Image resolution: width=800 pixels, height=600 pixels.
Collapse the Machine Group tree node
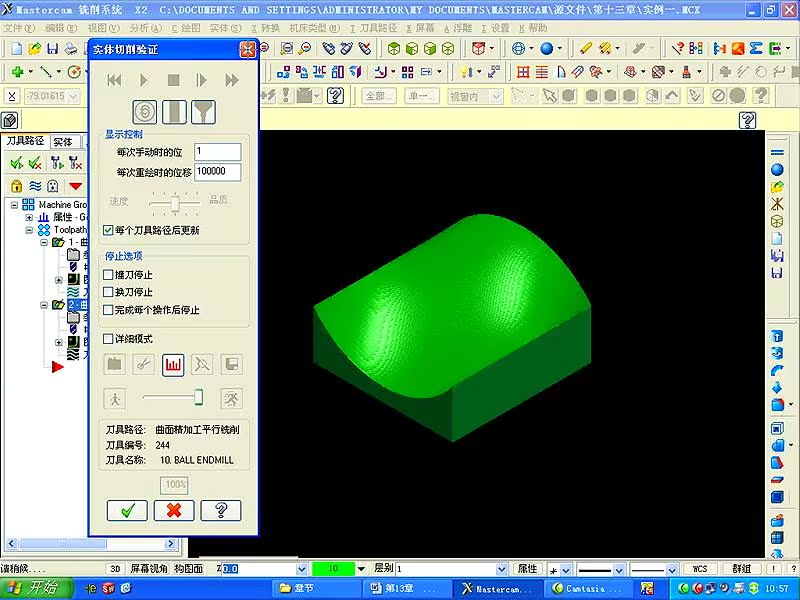(x=14, y=205)
